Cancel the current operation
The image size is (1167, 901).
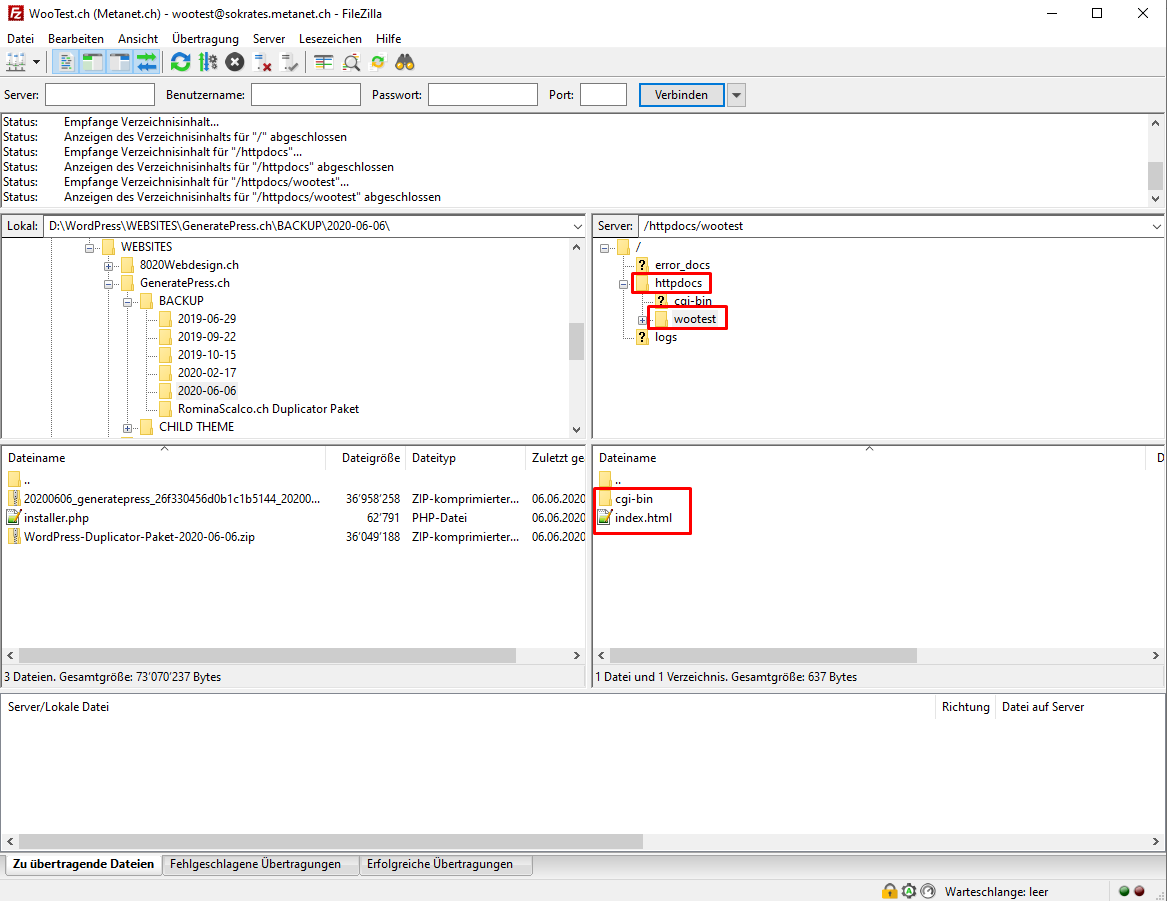pos(234,62)
